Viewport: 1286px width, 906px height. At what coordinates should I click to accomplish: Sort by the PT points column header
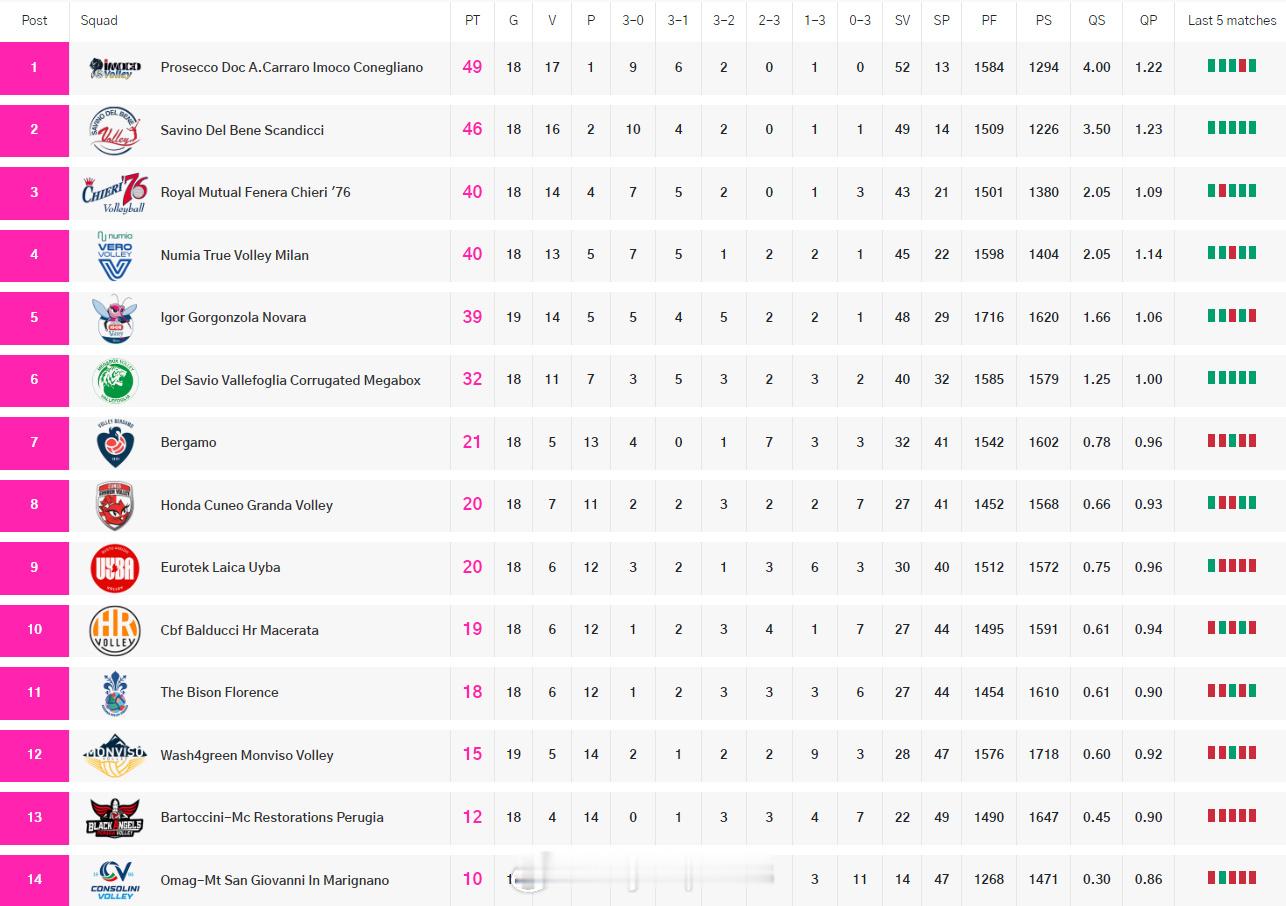pos(473,20)
